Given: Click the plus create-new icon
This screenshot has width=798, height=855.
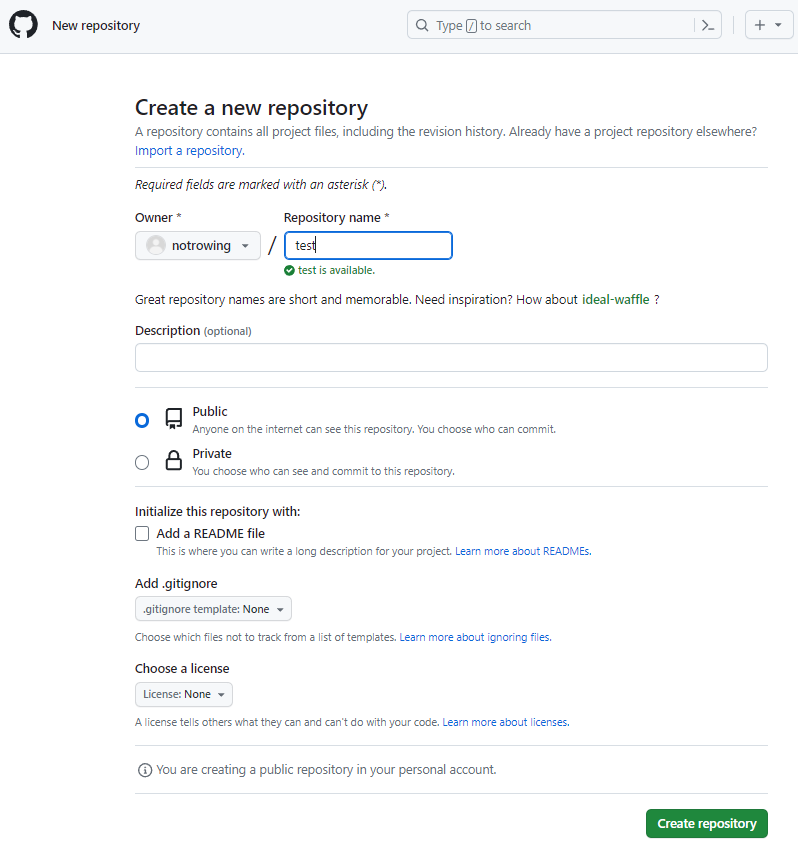Looking at the screenshot, I should (x=759, y=25).
